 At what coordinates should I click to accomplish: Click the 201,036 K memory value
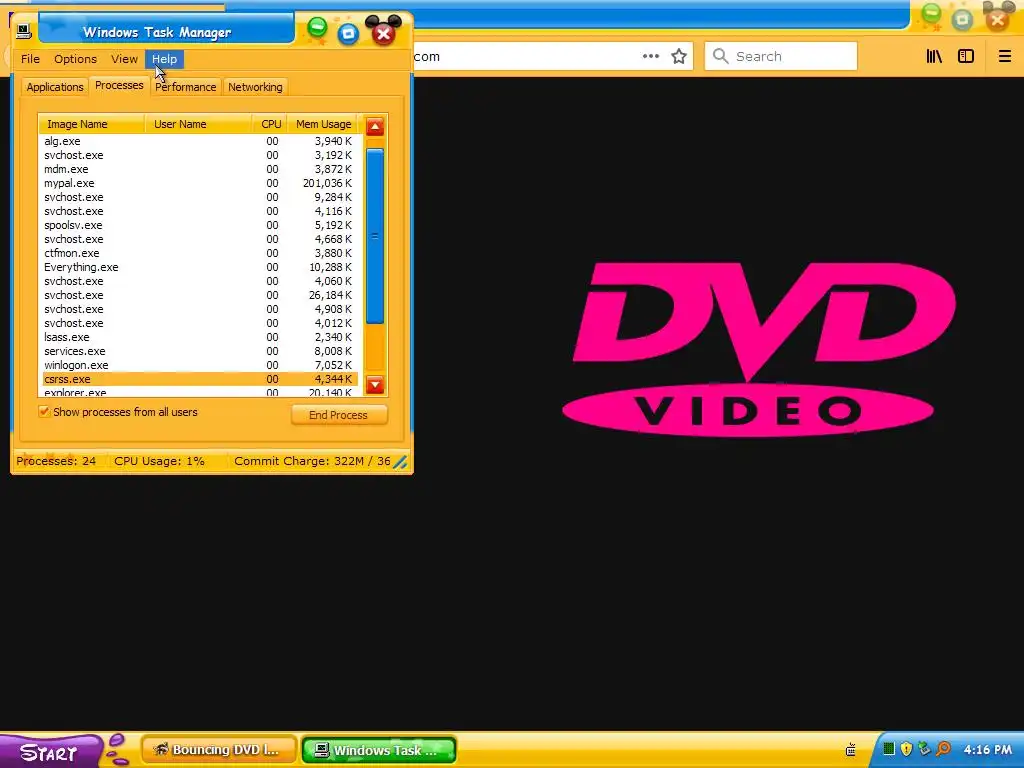pyautogui.click(x=327, y=184)
